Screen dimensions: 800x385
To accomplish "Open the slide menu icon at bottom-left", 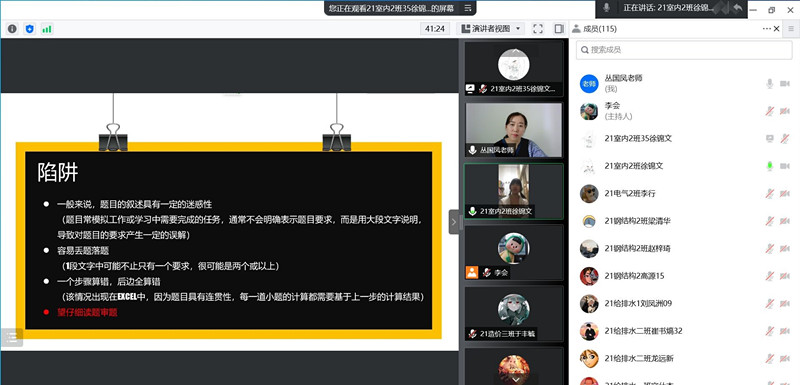I will pyautogui.click(x=12, y=337).
